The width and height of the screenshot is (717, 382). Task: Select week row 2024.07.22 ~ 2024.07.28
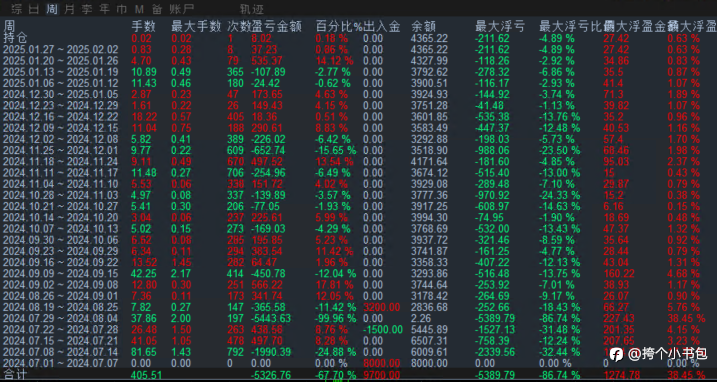60,329
